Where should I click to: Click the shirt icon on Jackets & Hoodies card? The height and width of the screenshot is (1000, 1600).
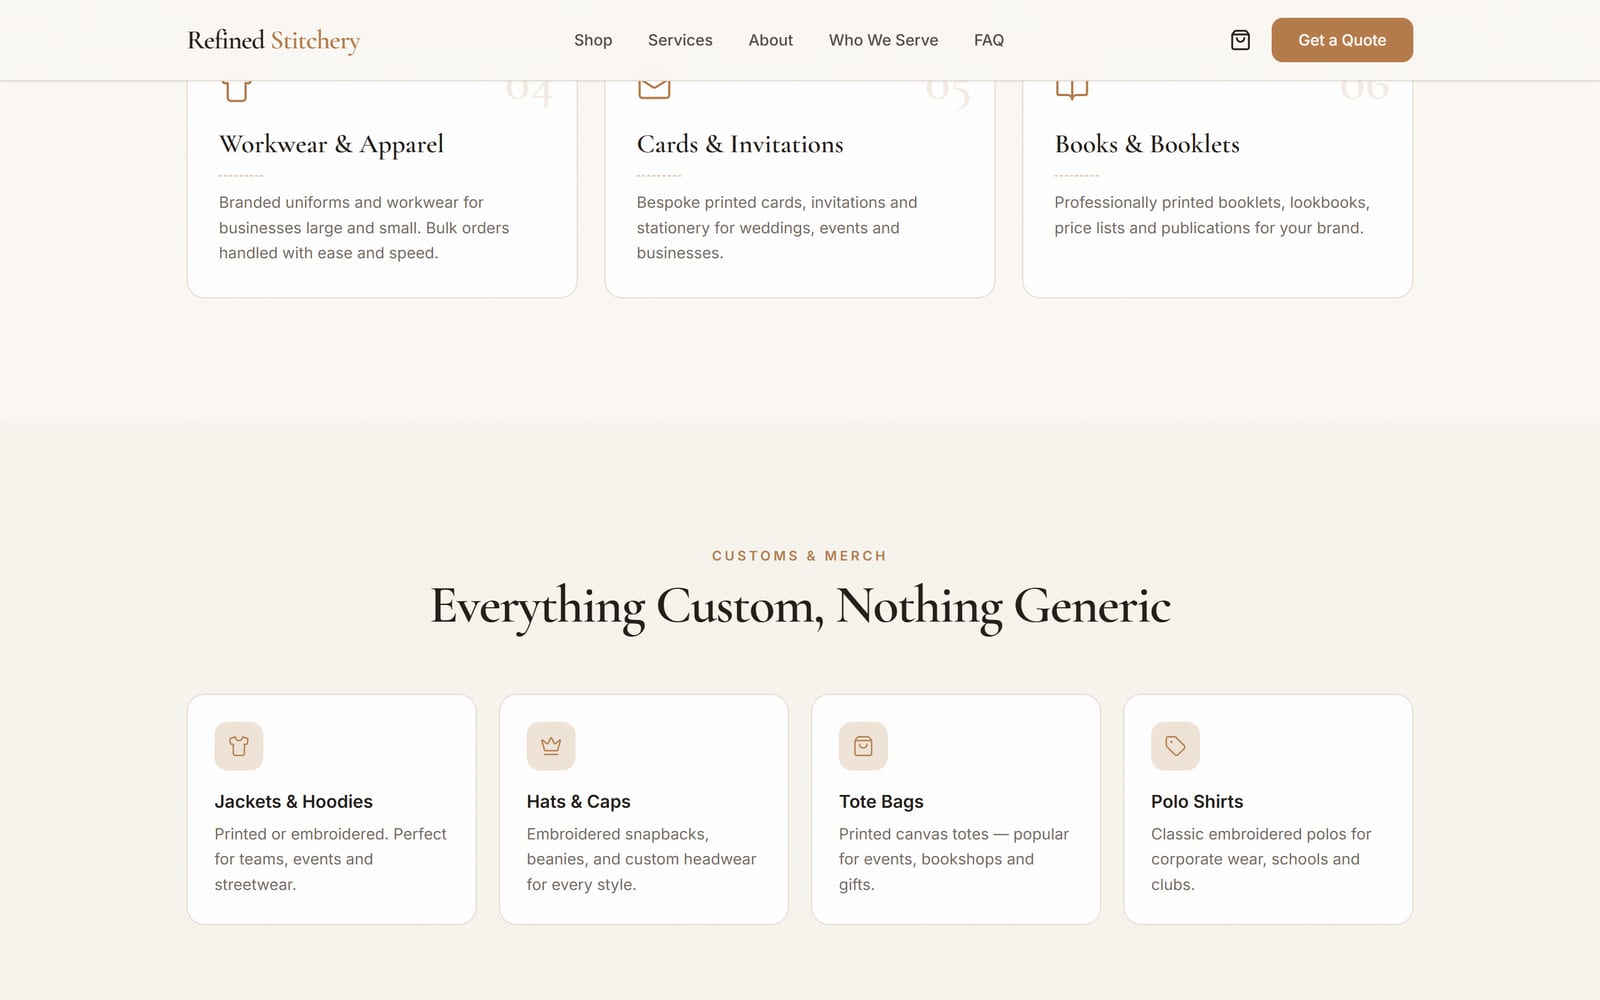pos(239,746)
